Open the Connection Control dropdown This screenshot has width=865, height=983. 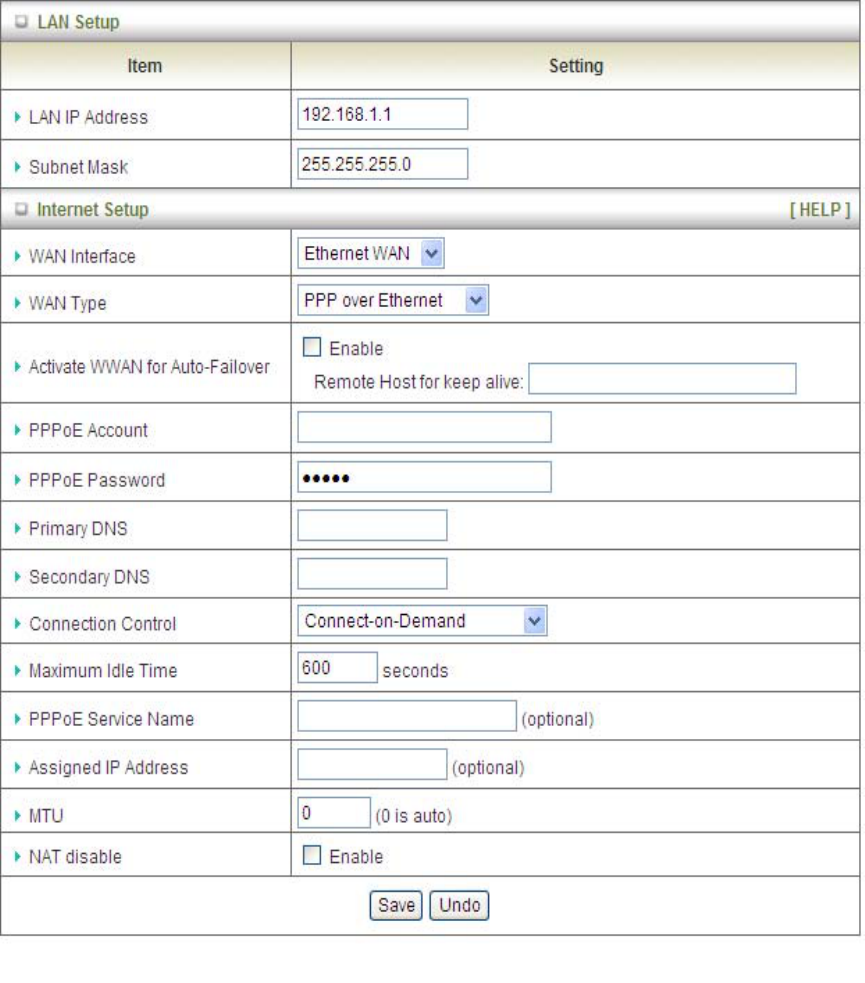(x=425, y=621)
